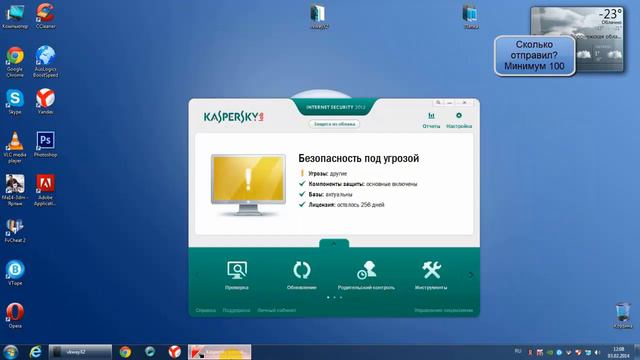Open the Управление лицензиями link
The height and width of the screenshot is (360, 640).
tap(443, 310)
